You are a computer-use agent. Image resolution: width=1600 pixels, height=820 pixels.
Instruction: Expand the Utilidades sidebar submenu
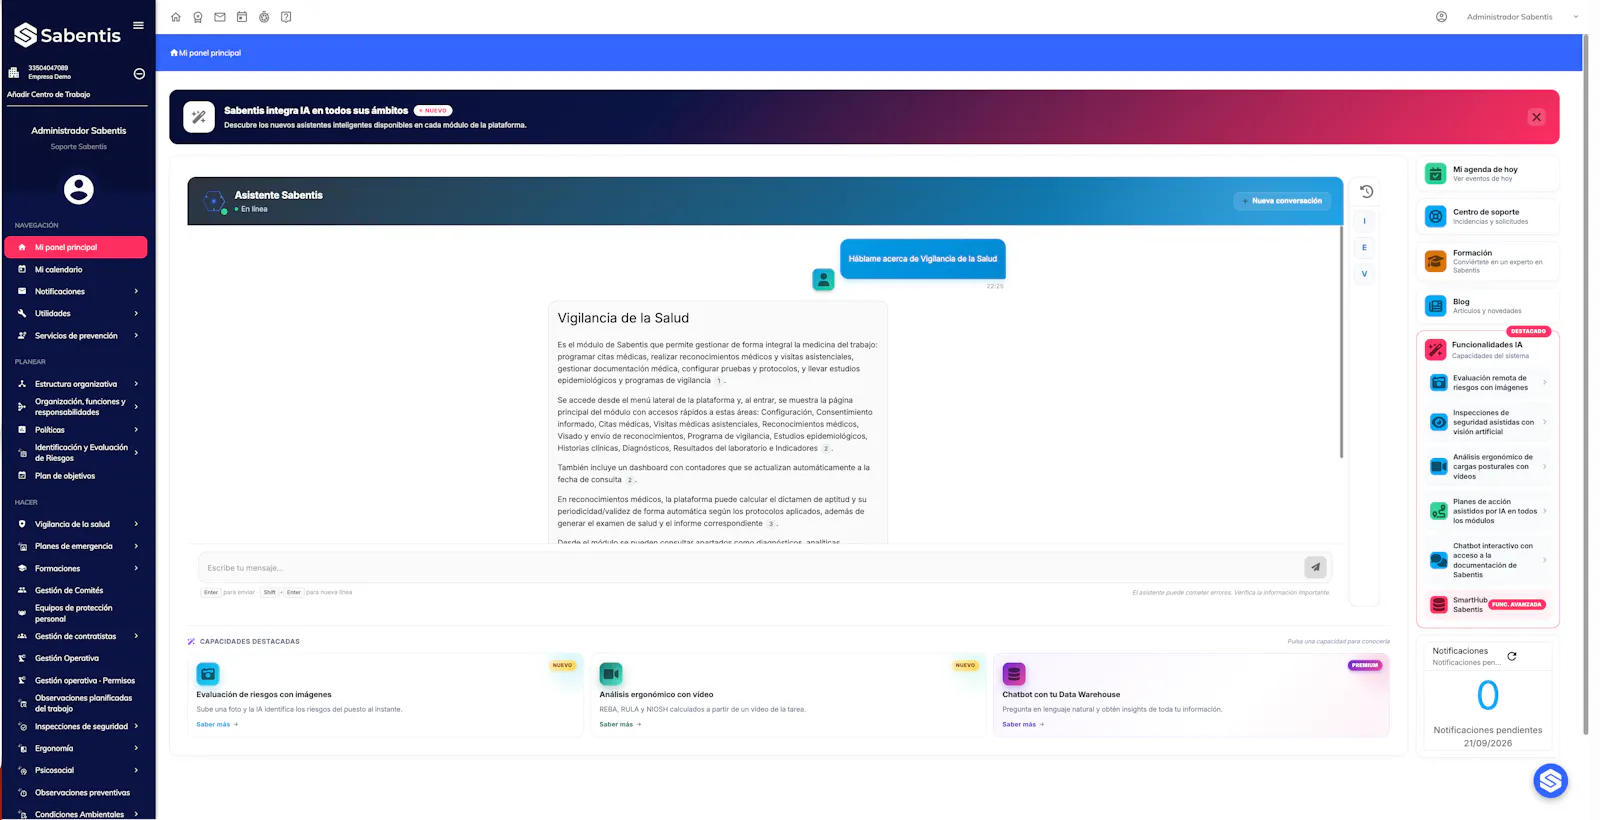pos(136,313)
